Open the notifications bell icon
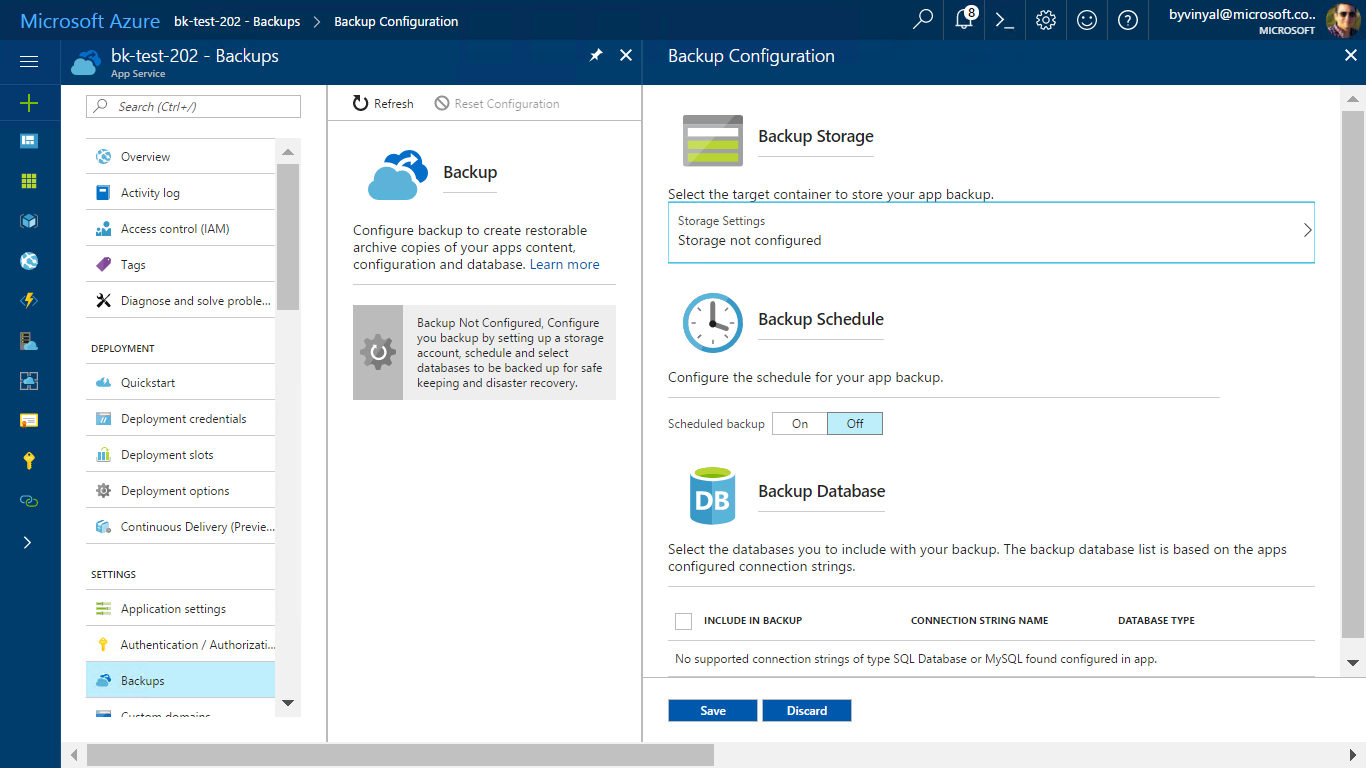This screenshot has height=768, width=1366. coord(964,20)
